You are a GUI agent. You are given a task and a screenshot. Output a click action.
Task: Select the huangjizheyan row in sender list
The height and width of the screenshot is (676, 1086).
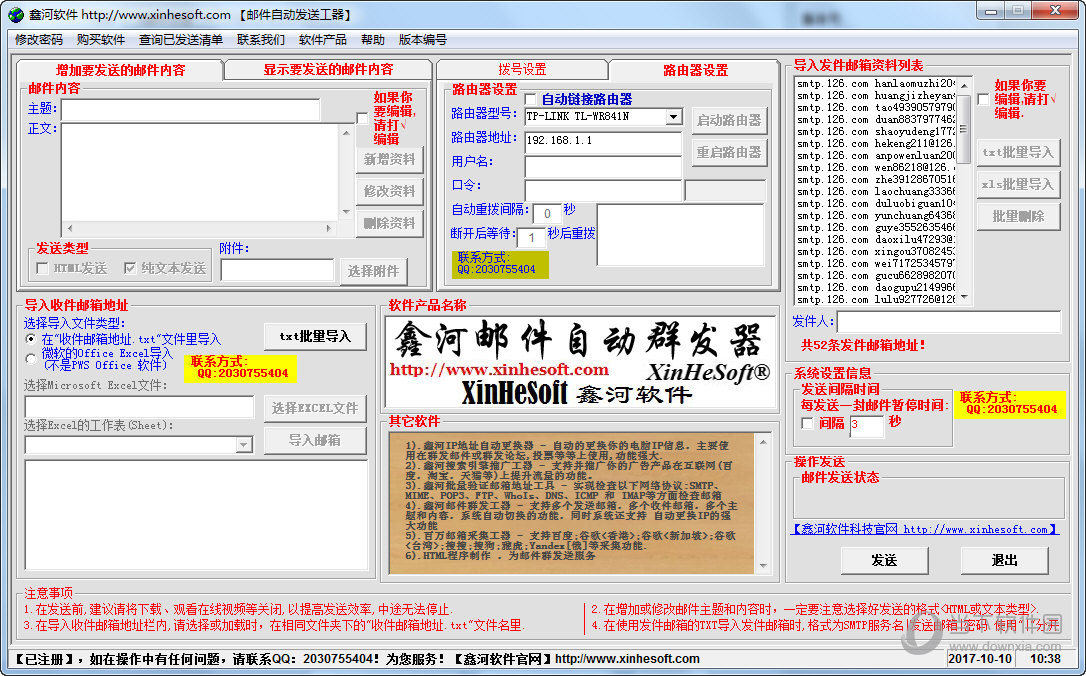point(875,96)
